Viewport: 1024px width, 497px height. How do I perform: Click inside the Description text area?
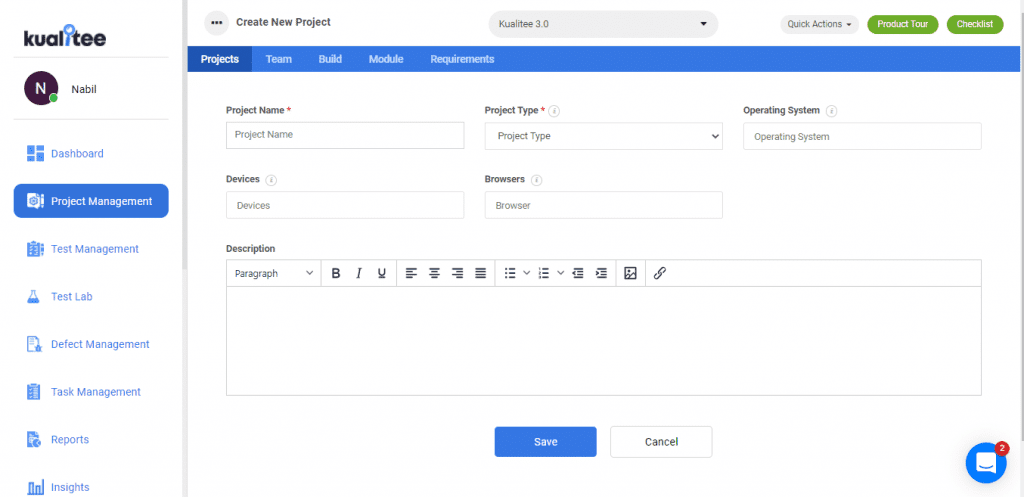pyautogui.click(x=603, y=341)
